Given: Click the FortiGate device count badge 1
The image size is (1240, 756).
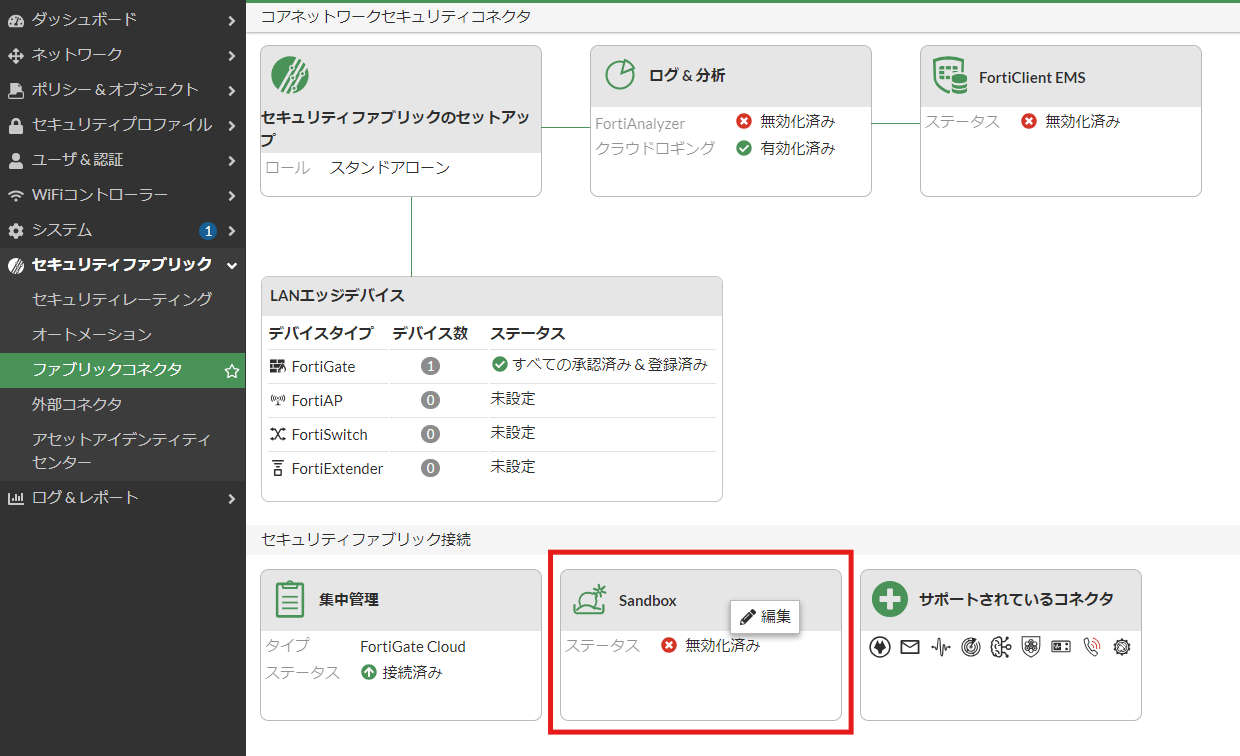Looking at the screenshot, I should [x=431, y=366].
